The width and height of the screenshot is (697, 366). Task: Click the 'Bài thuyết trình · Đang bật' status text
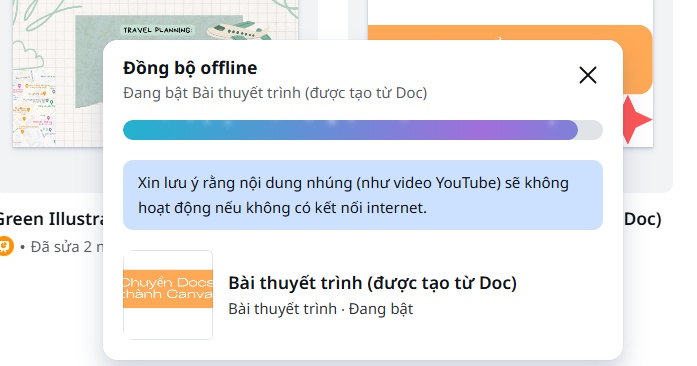pyautogui.click(x=320, y=309)
